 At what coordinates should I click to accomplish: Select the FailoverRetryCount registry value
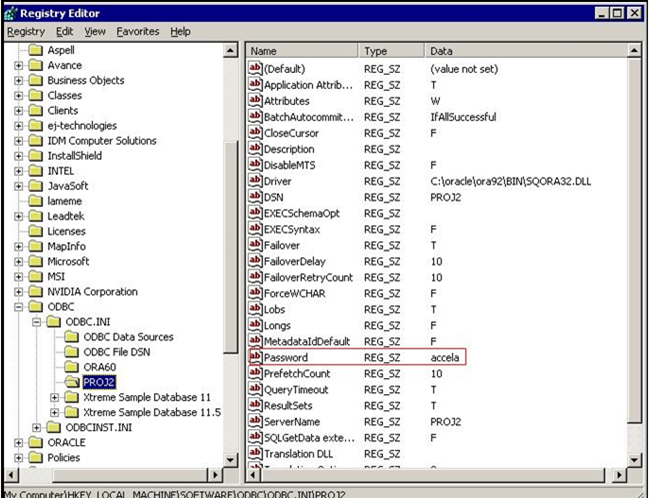(307, 278)
